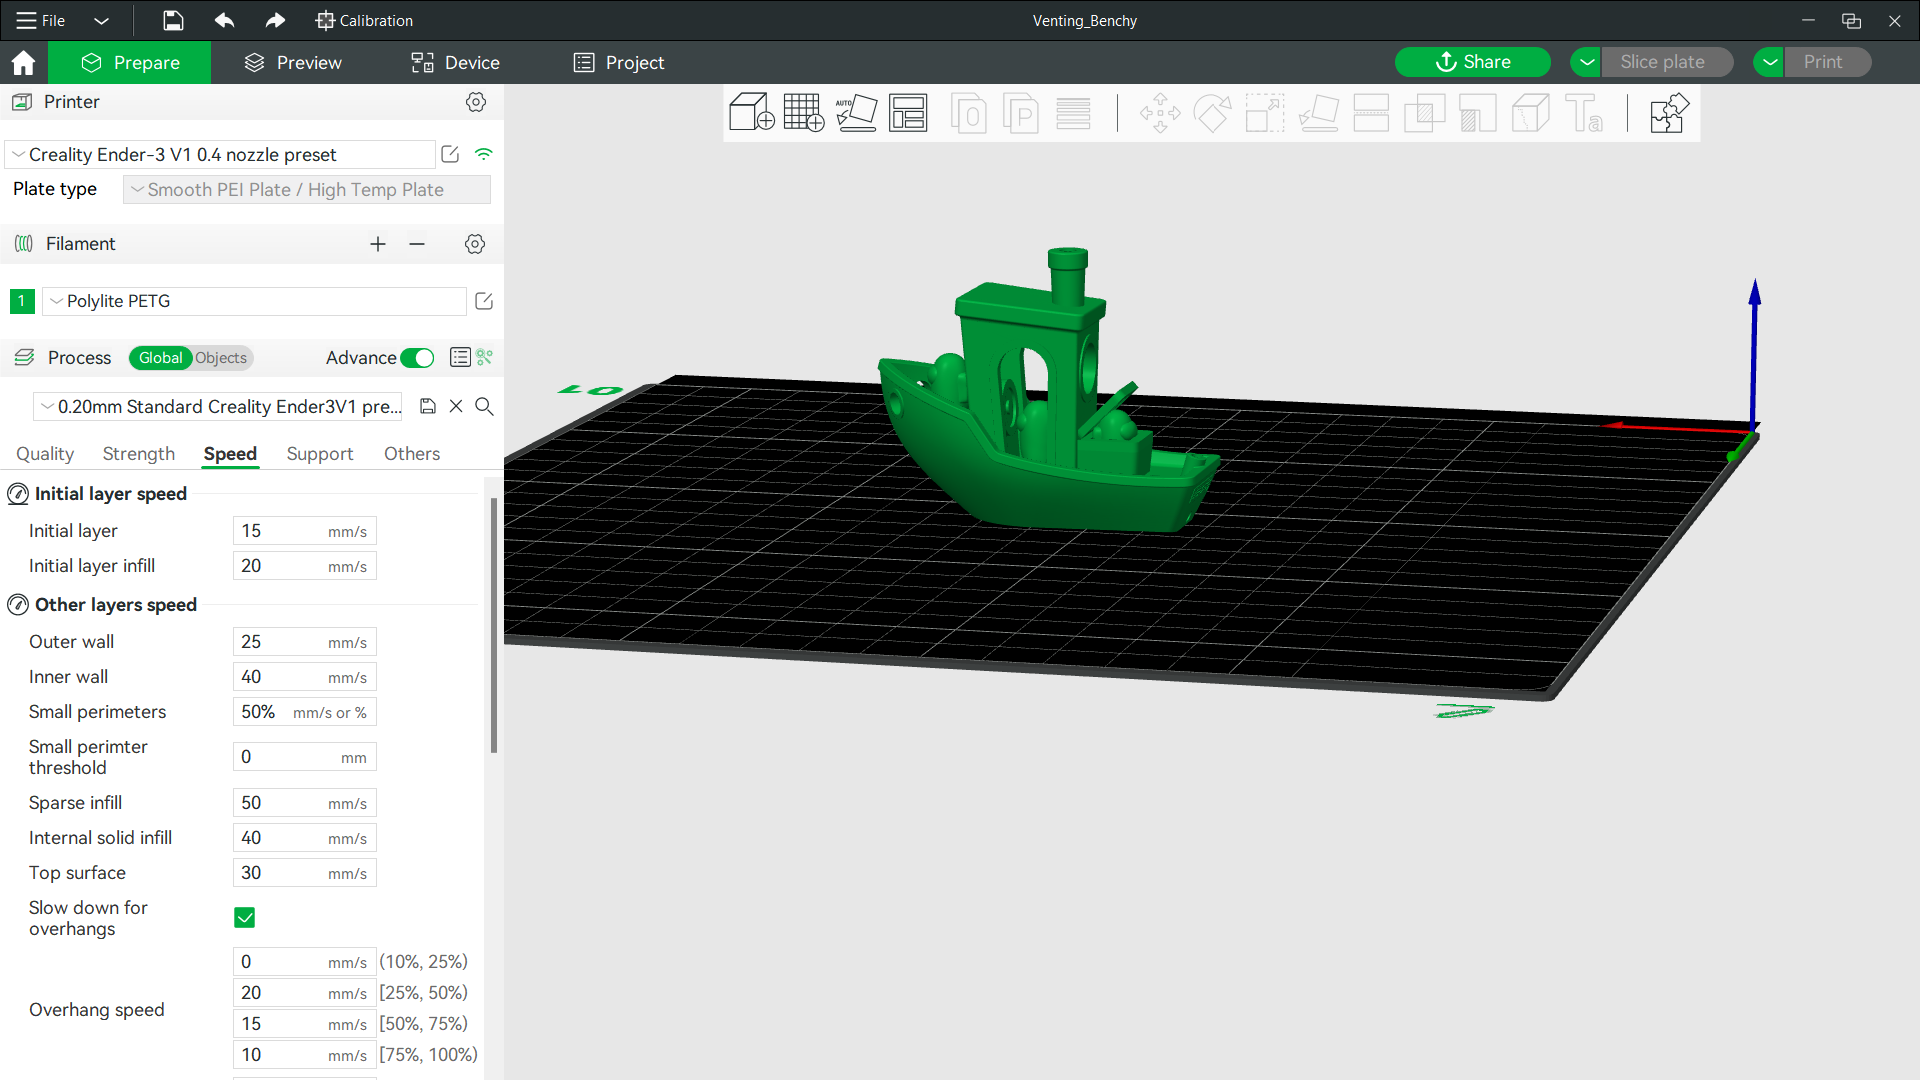Open the Slice plate options dropdown
The image size is (1920, 1080).
tap(1586, 62)
